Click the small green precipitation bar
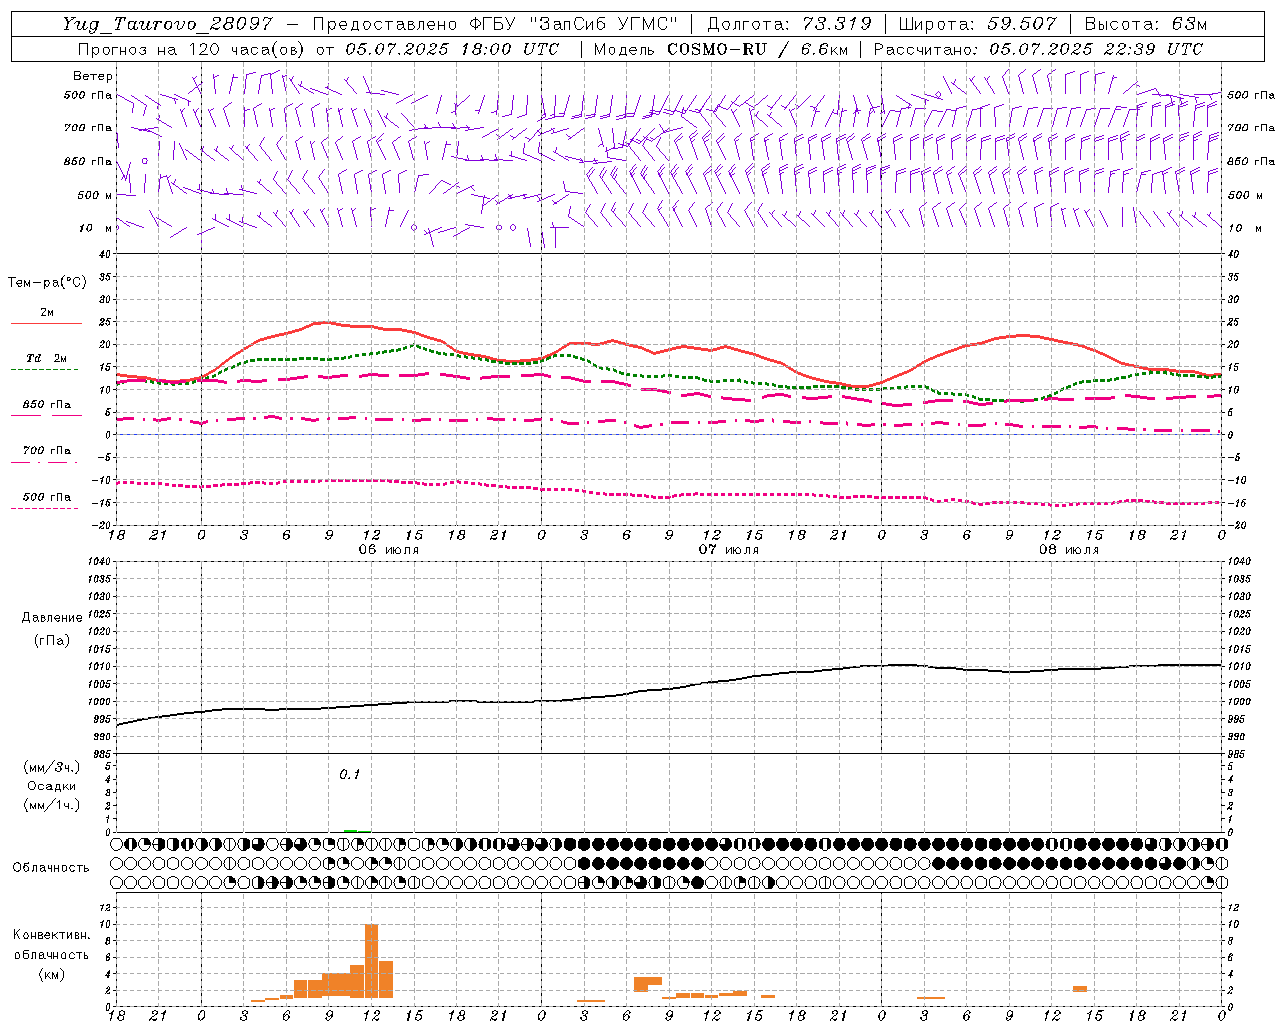This screenshot has width=1280, height=1024. click(350, 830)
